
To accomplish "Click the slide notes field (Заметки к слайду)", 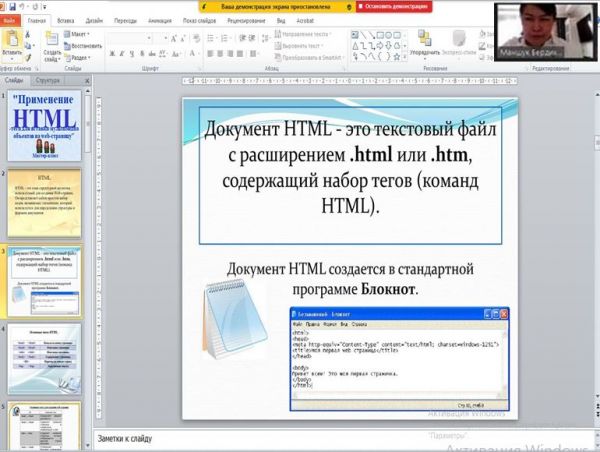I will [300, 436].
